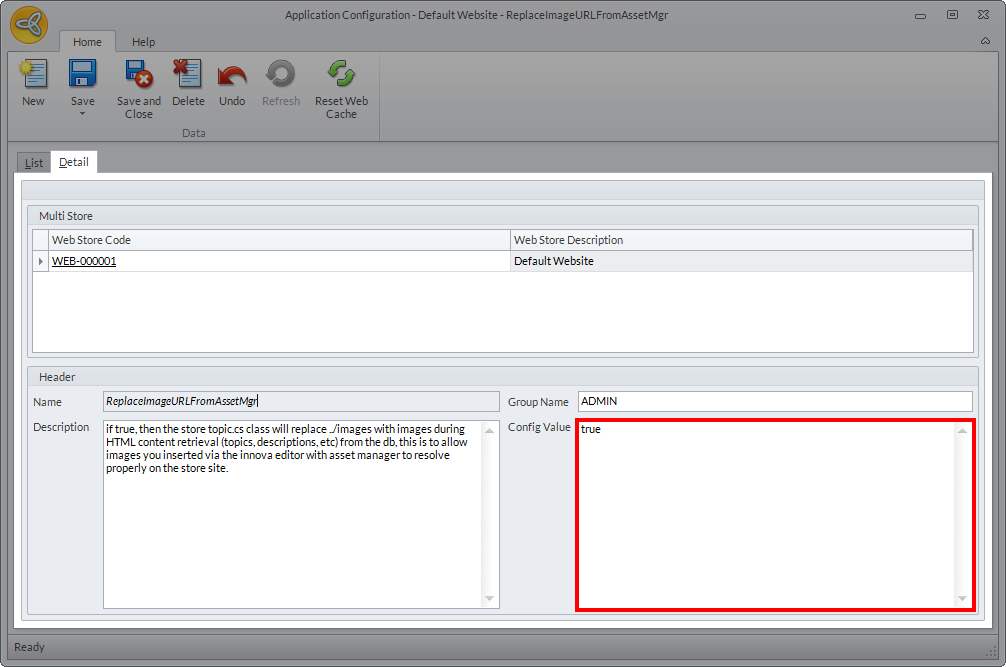This screenshot has height=667, width=1006.
Task: Click the New record icon
Action: (33, 76)
